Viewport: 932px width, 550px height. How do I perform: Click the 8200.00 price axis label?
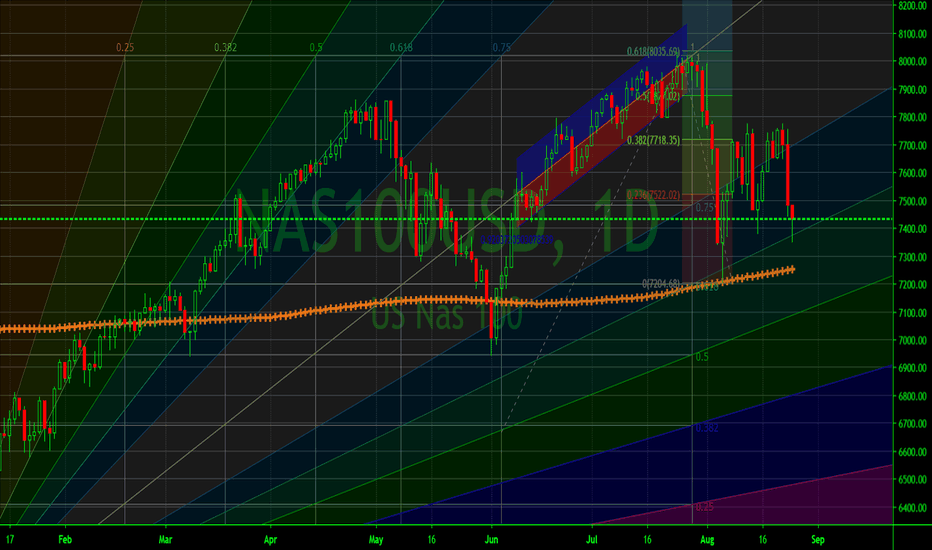(x=912, y=5)
